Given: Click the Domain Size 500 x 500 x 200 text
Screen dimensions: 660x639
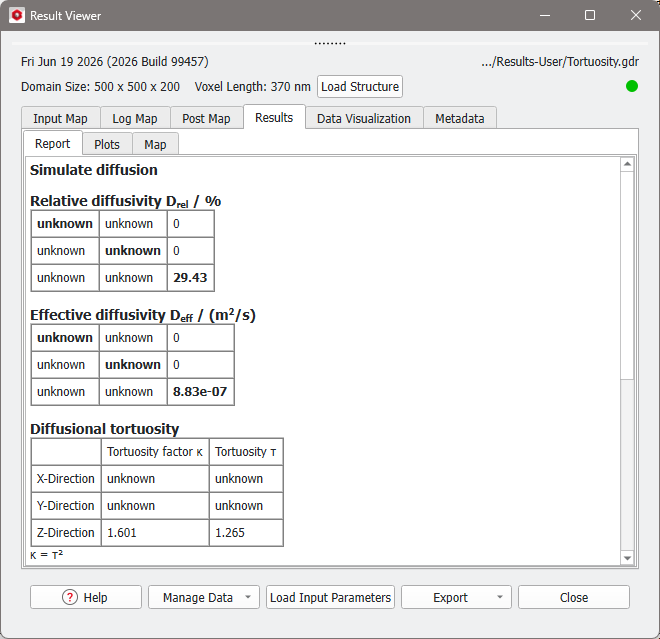Looking at the screenshot, I should 101,87.
